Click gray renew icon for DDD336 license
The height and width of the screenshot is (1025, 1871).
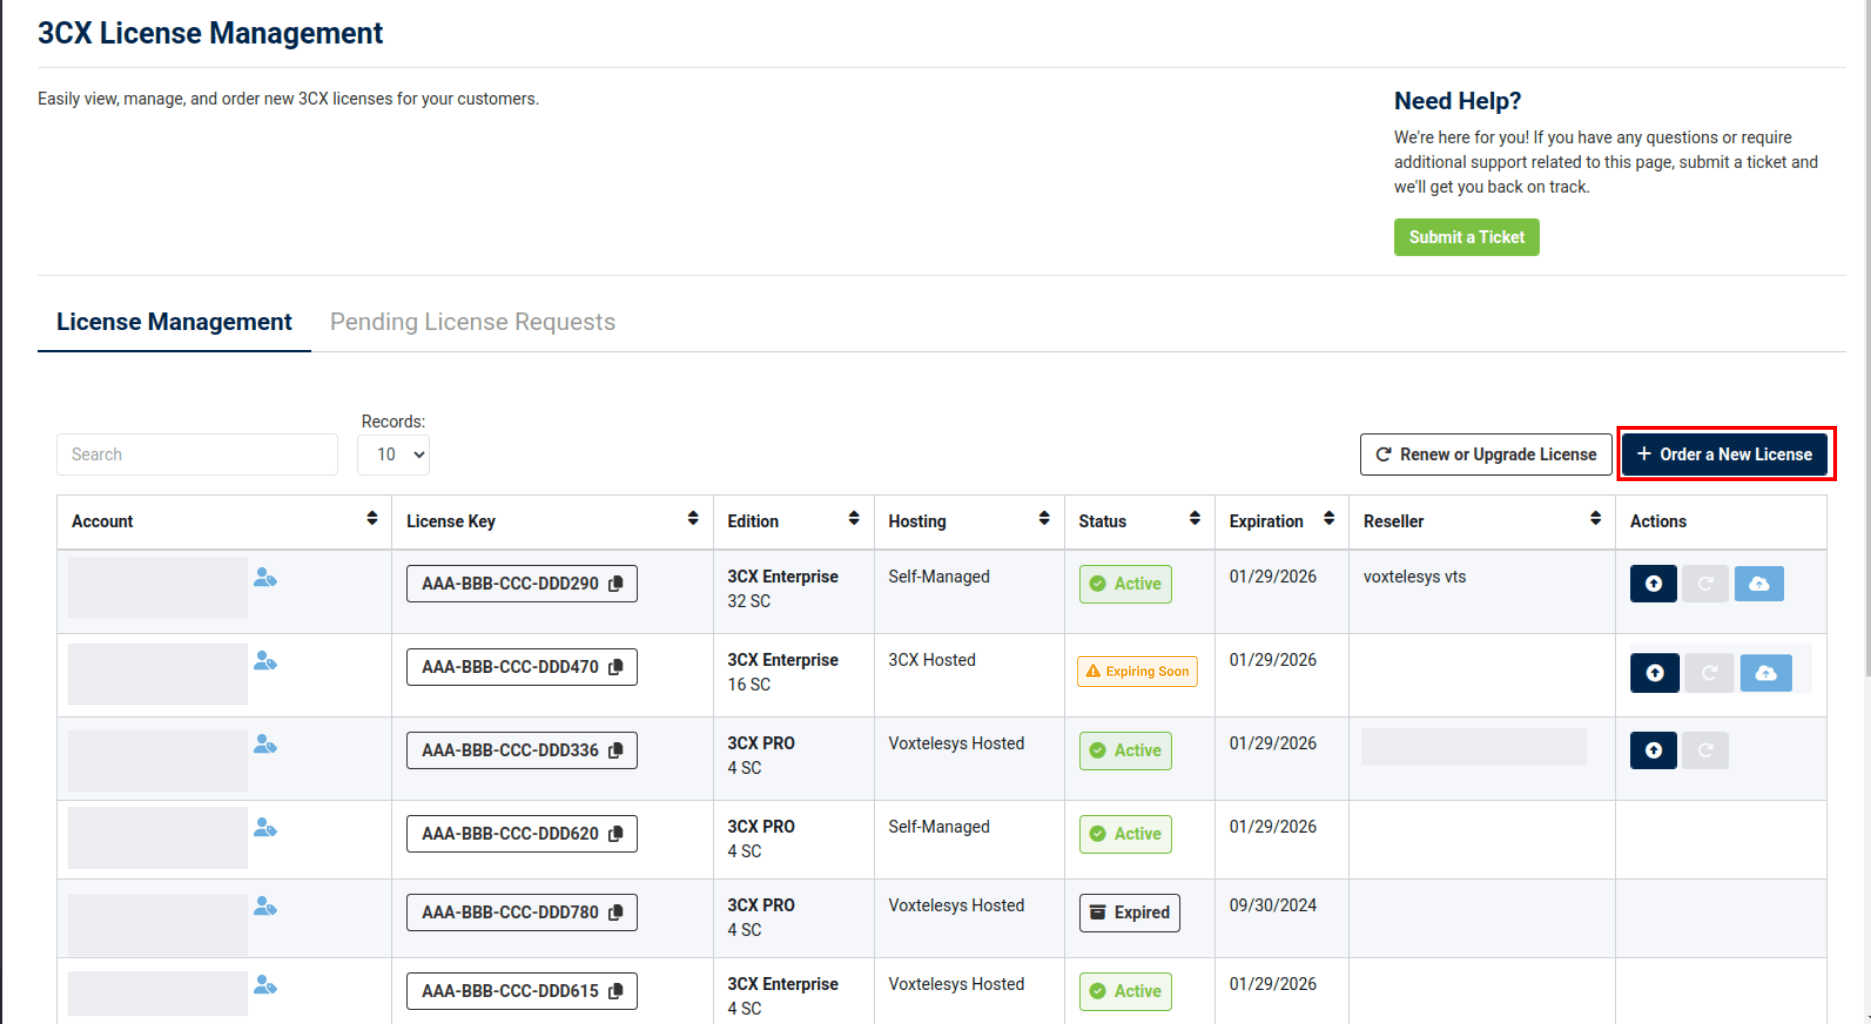coord(1706,750)
